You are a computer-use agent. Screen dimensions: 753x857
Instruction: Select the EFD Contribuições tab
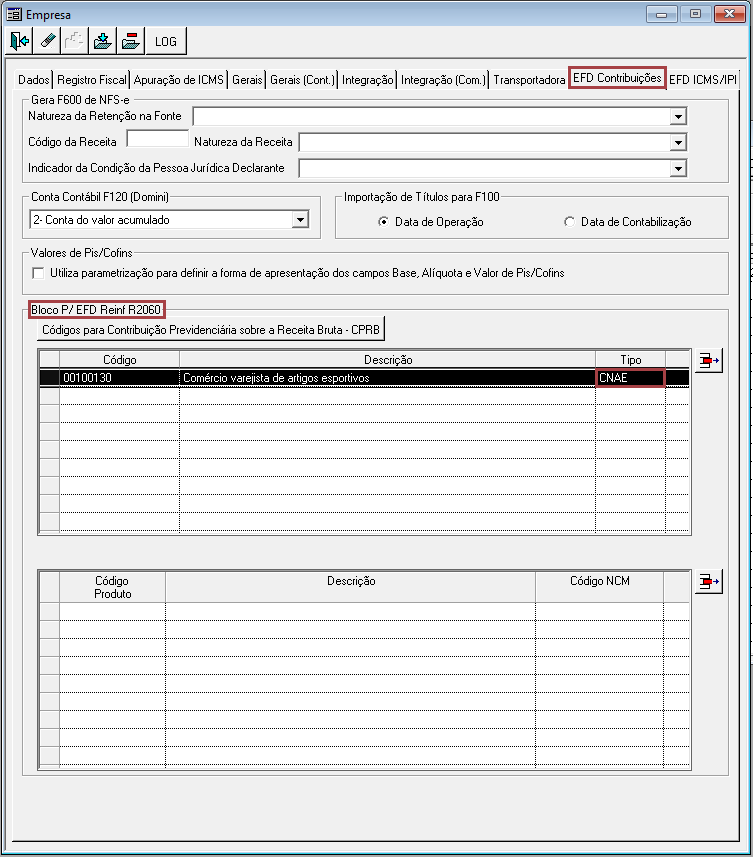tap(617, 78)
